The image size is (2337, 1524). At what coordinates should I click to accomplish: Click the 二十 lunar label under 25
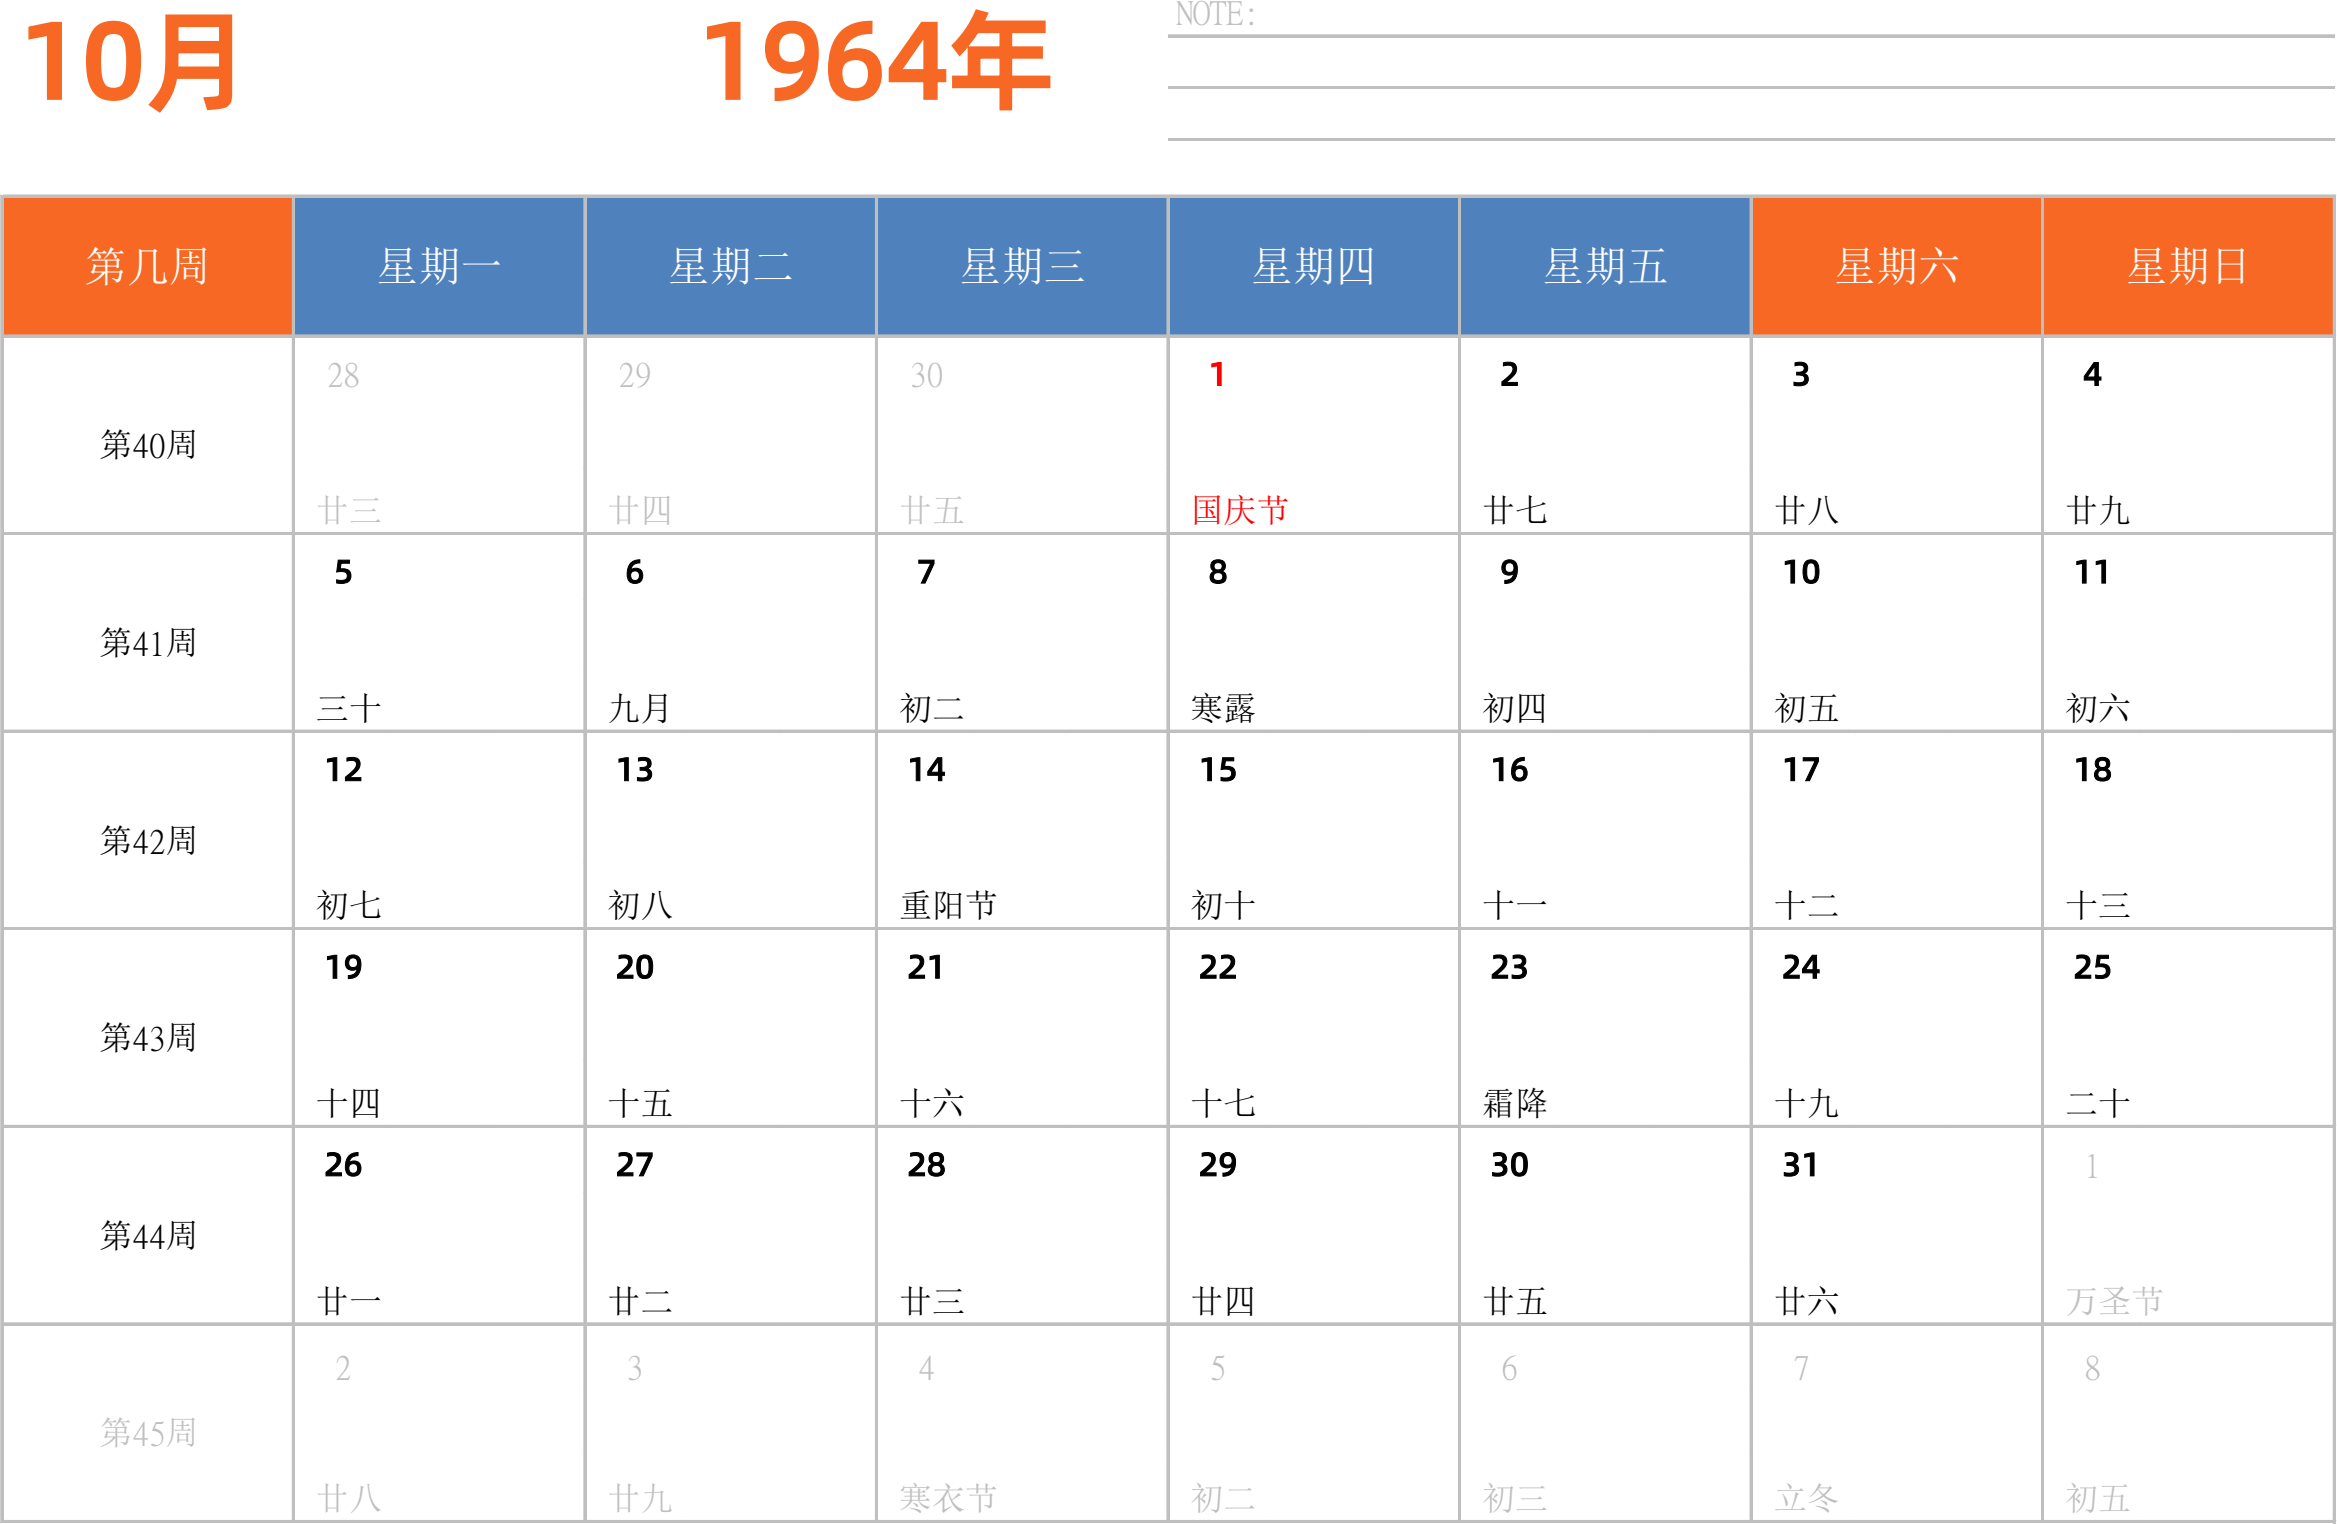coord(2098,1103)
